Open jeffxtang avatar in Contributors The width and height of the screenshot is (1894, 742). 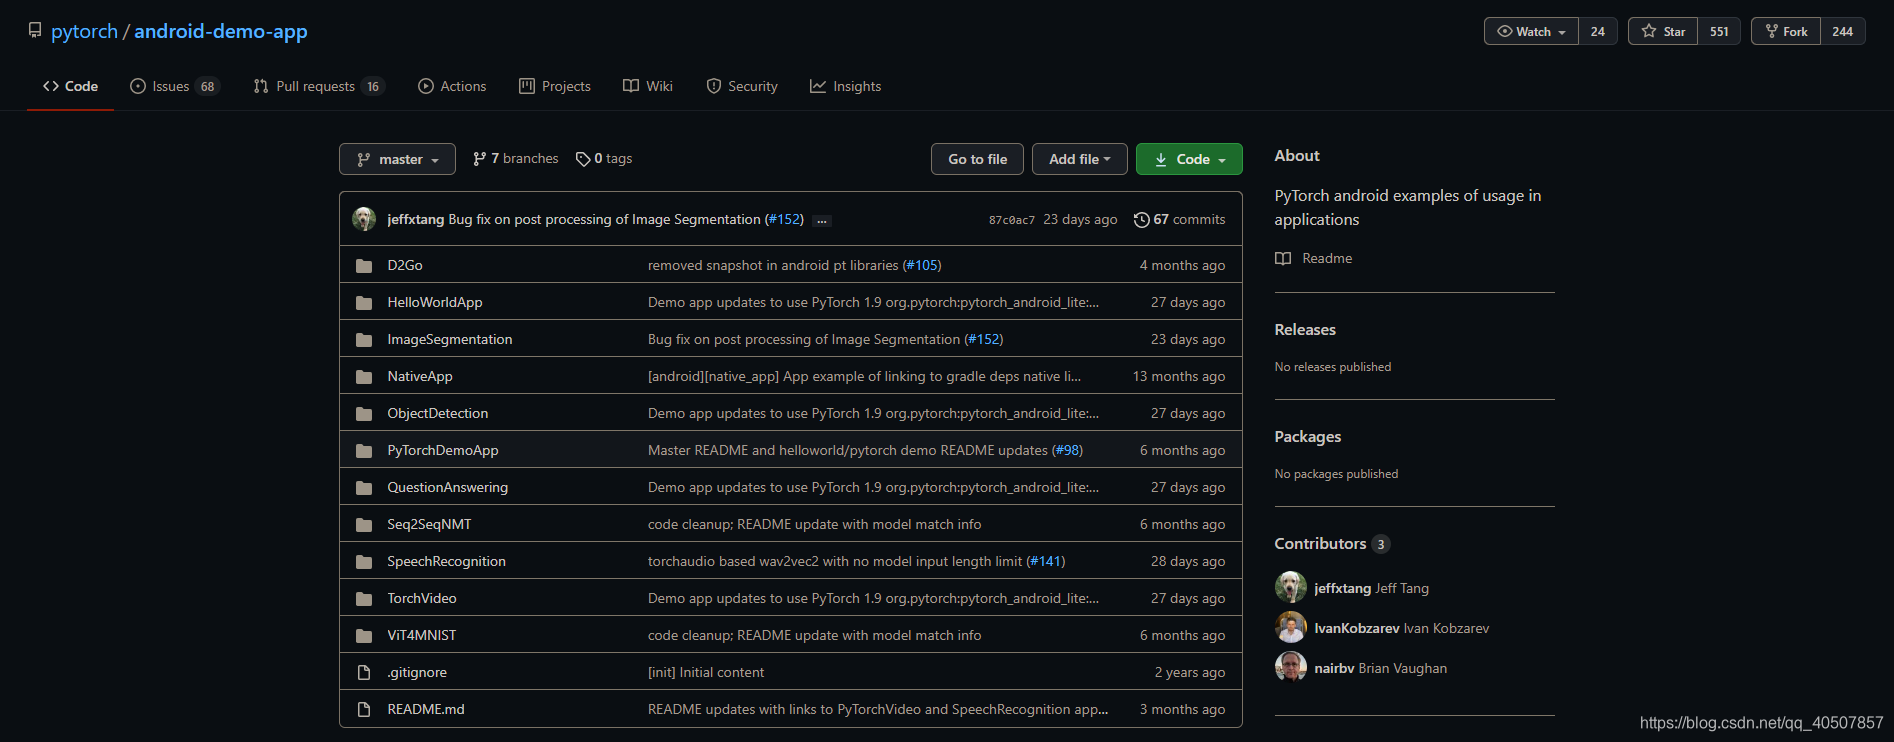1290,587
